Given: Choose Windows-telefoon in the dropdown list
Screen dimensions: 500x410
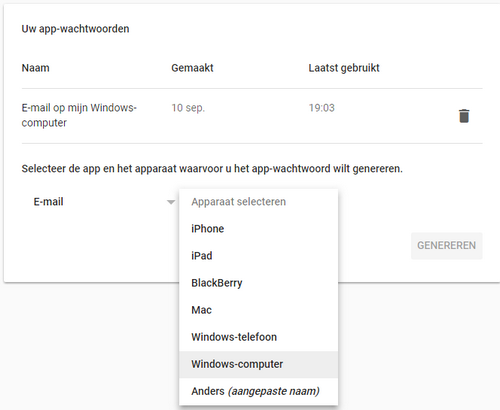Looking at the screenshot, I should [x=258, y=337].
